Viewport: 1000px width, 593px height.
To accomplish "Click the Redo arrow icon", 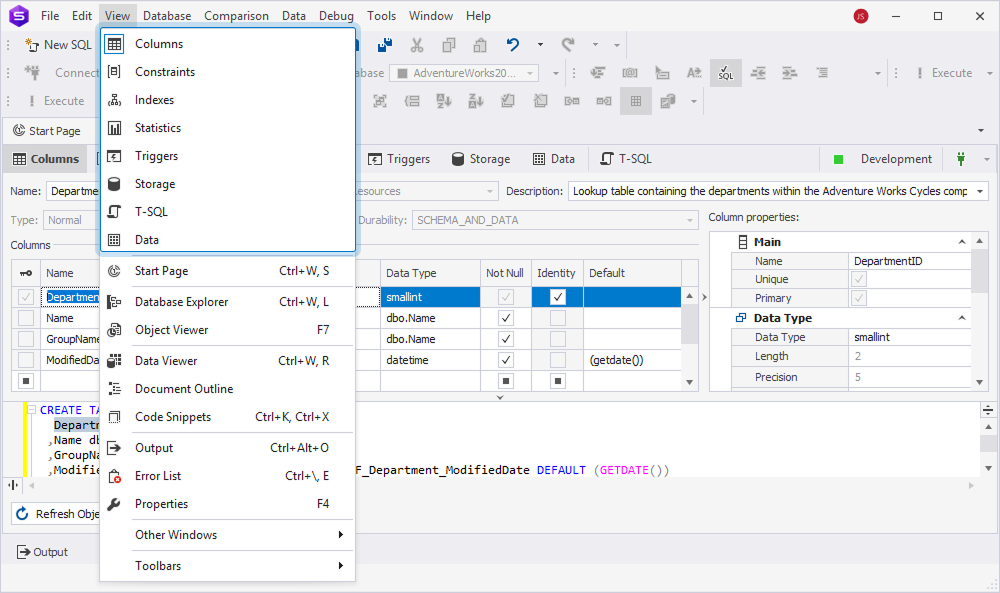I will click(x=568, y=45).
